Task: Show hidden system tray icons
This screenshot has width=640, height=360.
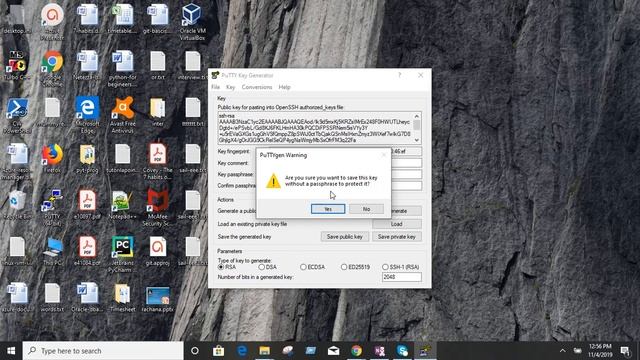Action: [562, 351]
